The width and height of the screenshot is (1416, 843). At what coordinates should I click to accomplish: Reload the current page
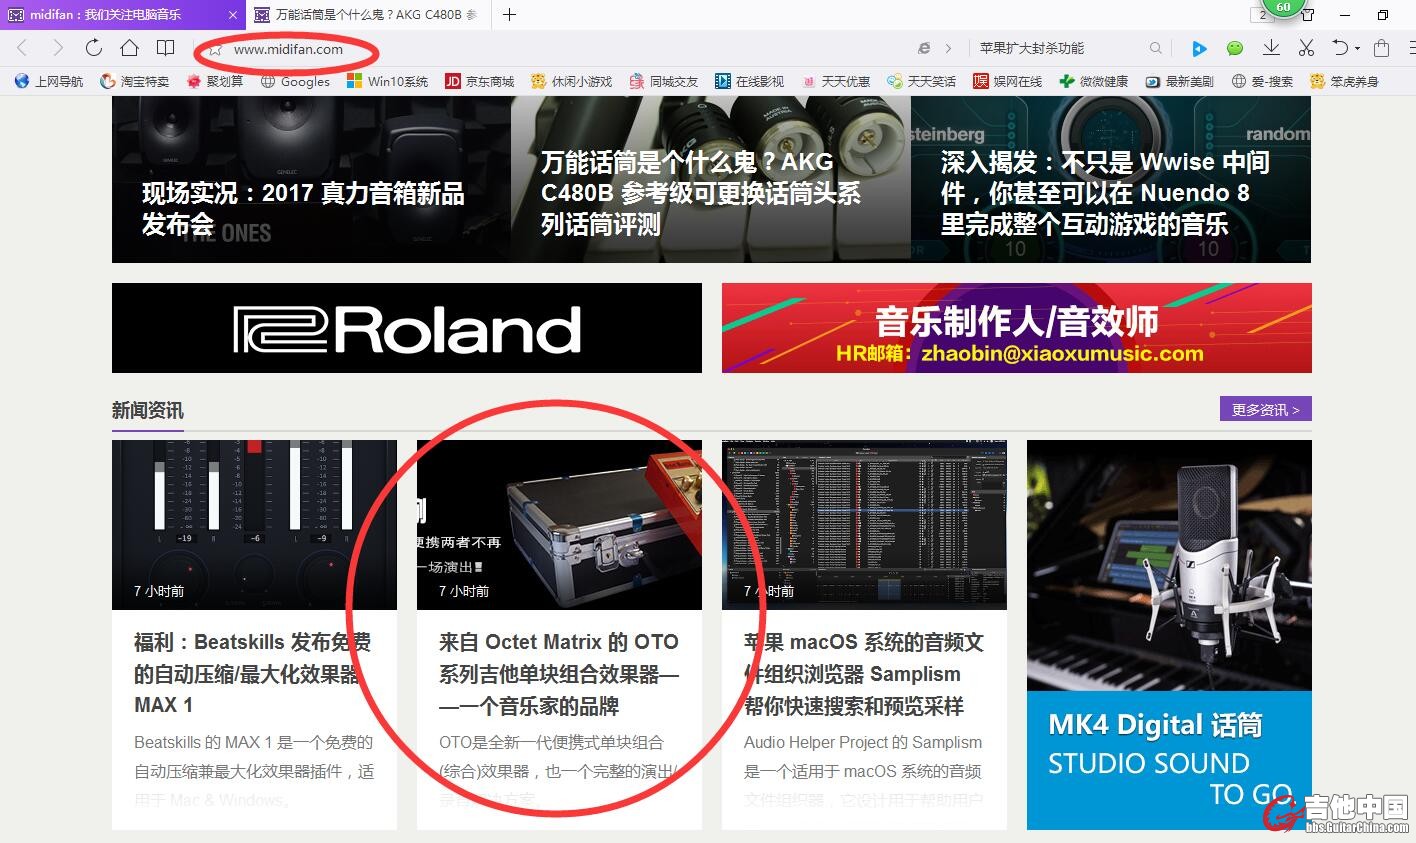pos(93,48)
